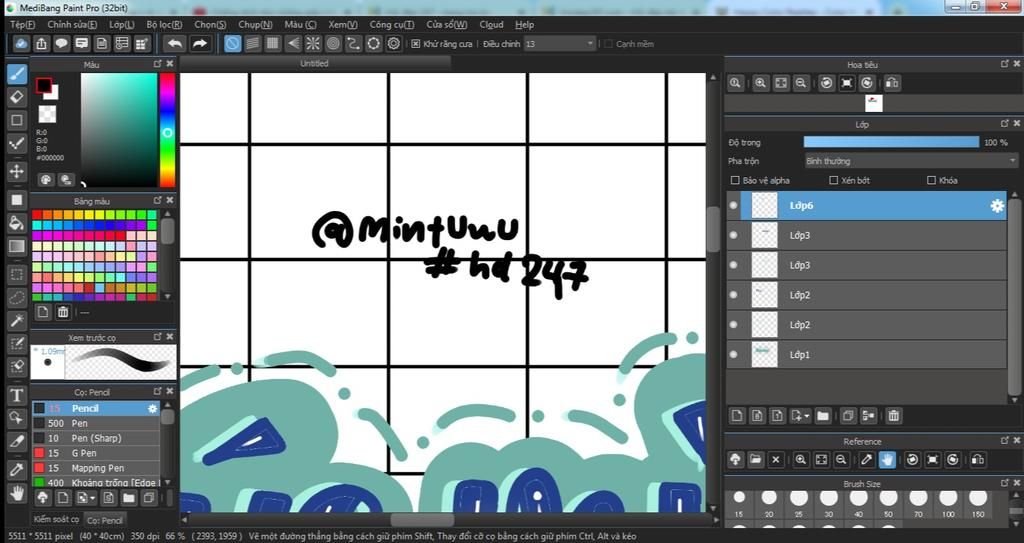
Task: Add new layer folder in Lớp panel
Action: 823,416
